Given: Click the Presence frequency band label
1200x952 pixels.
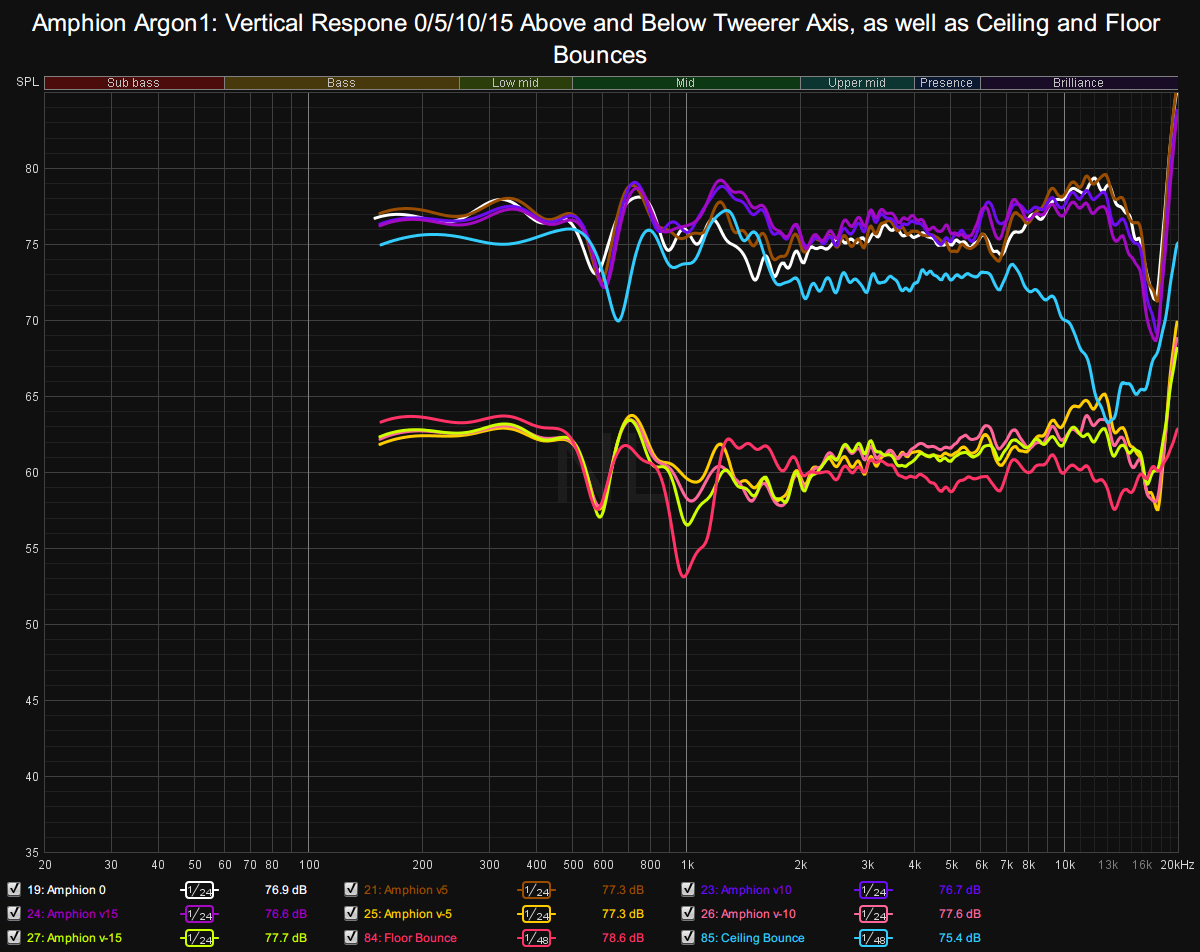Looking at the screenshot, I should [x=947, y=83].
